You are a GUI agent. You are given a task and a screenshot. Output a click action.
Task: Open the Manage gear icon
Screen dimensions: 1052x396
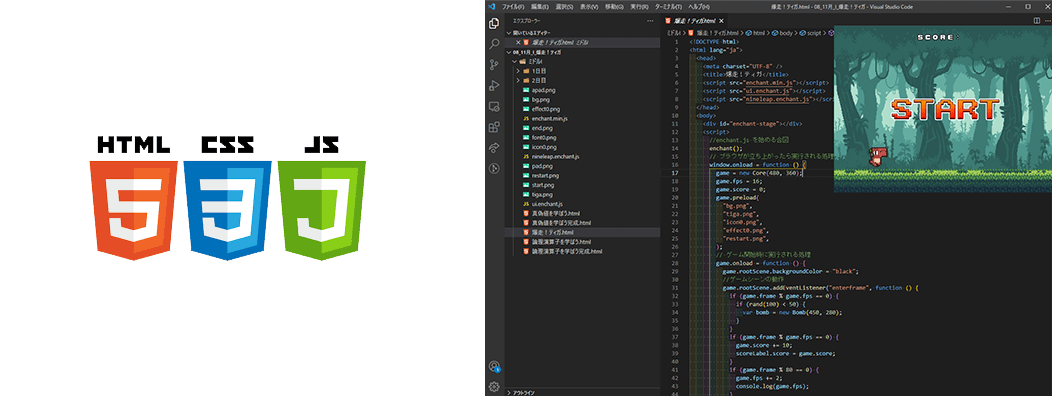(494, 387)
